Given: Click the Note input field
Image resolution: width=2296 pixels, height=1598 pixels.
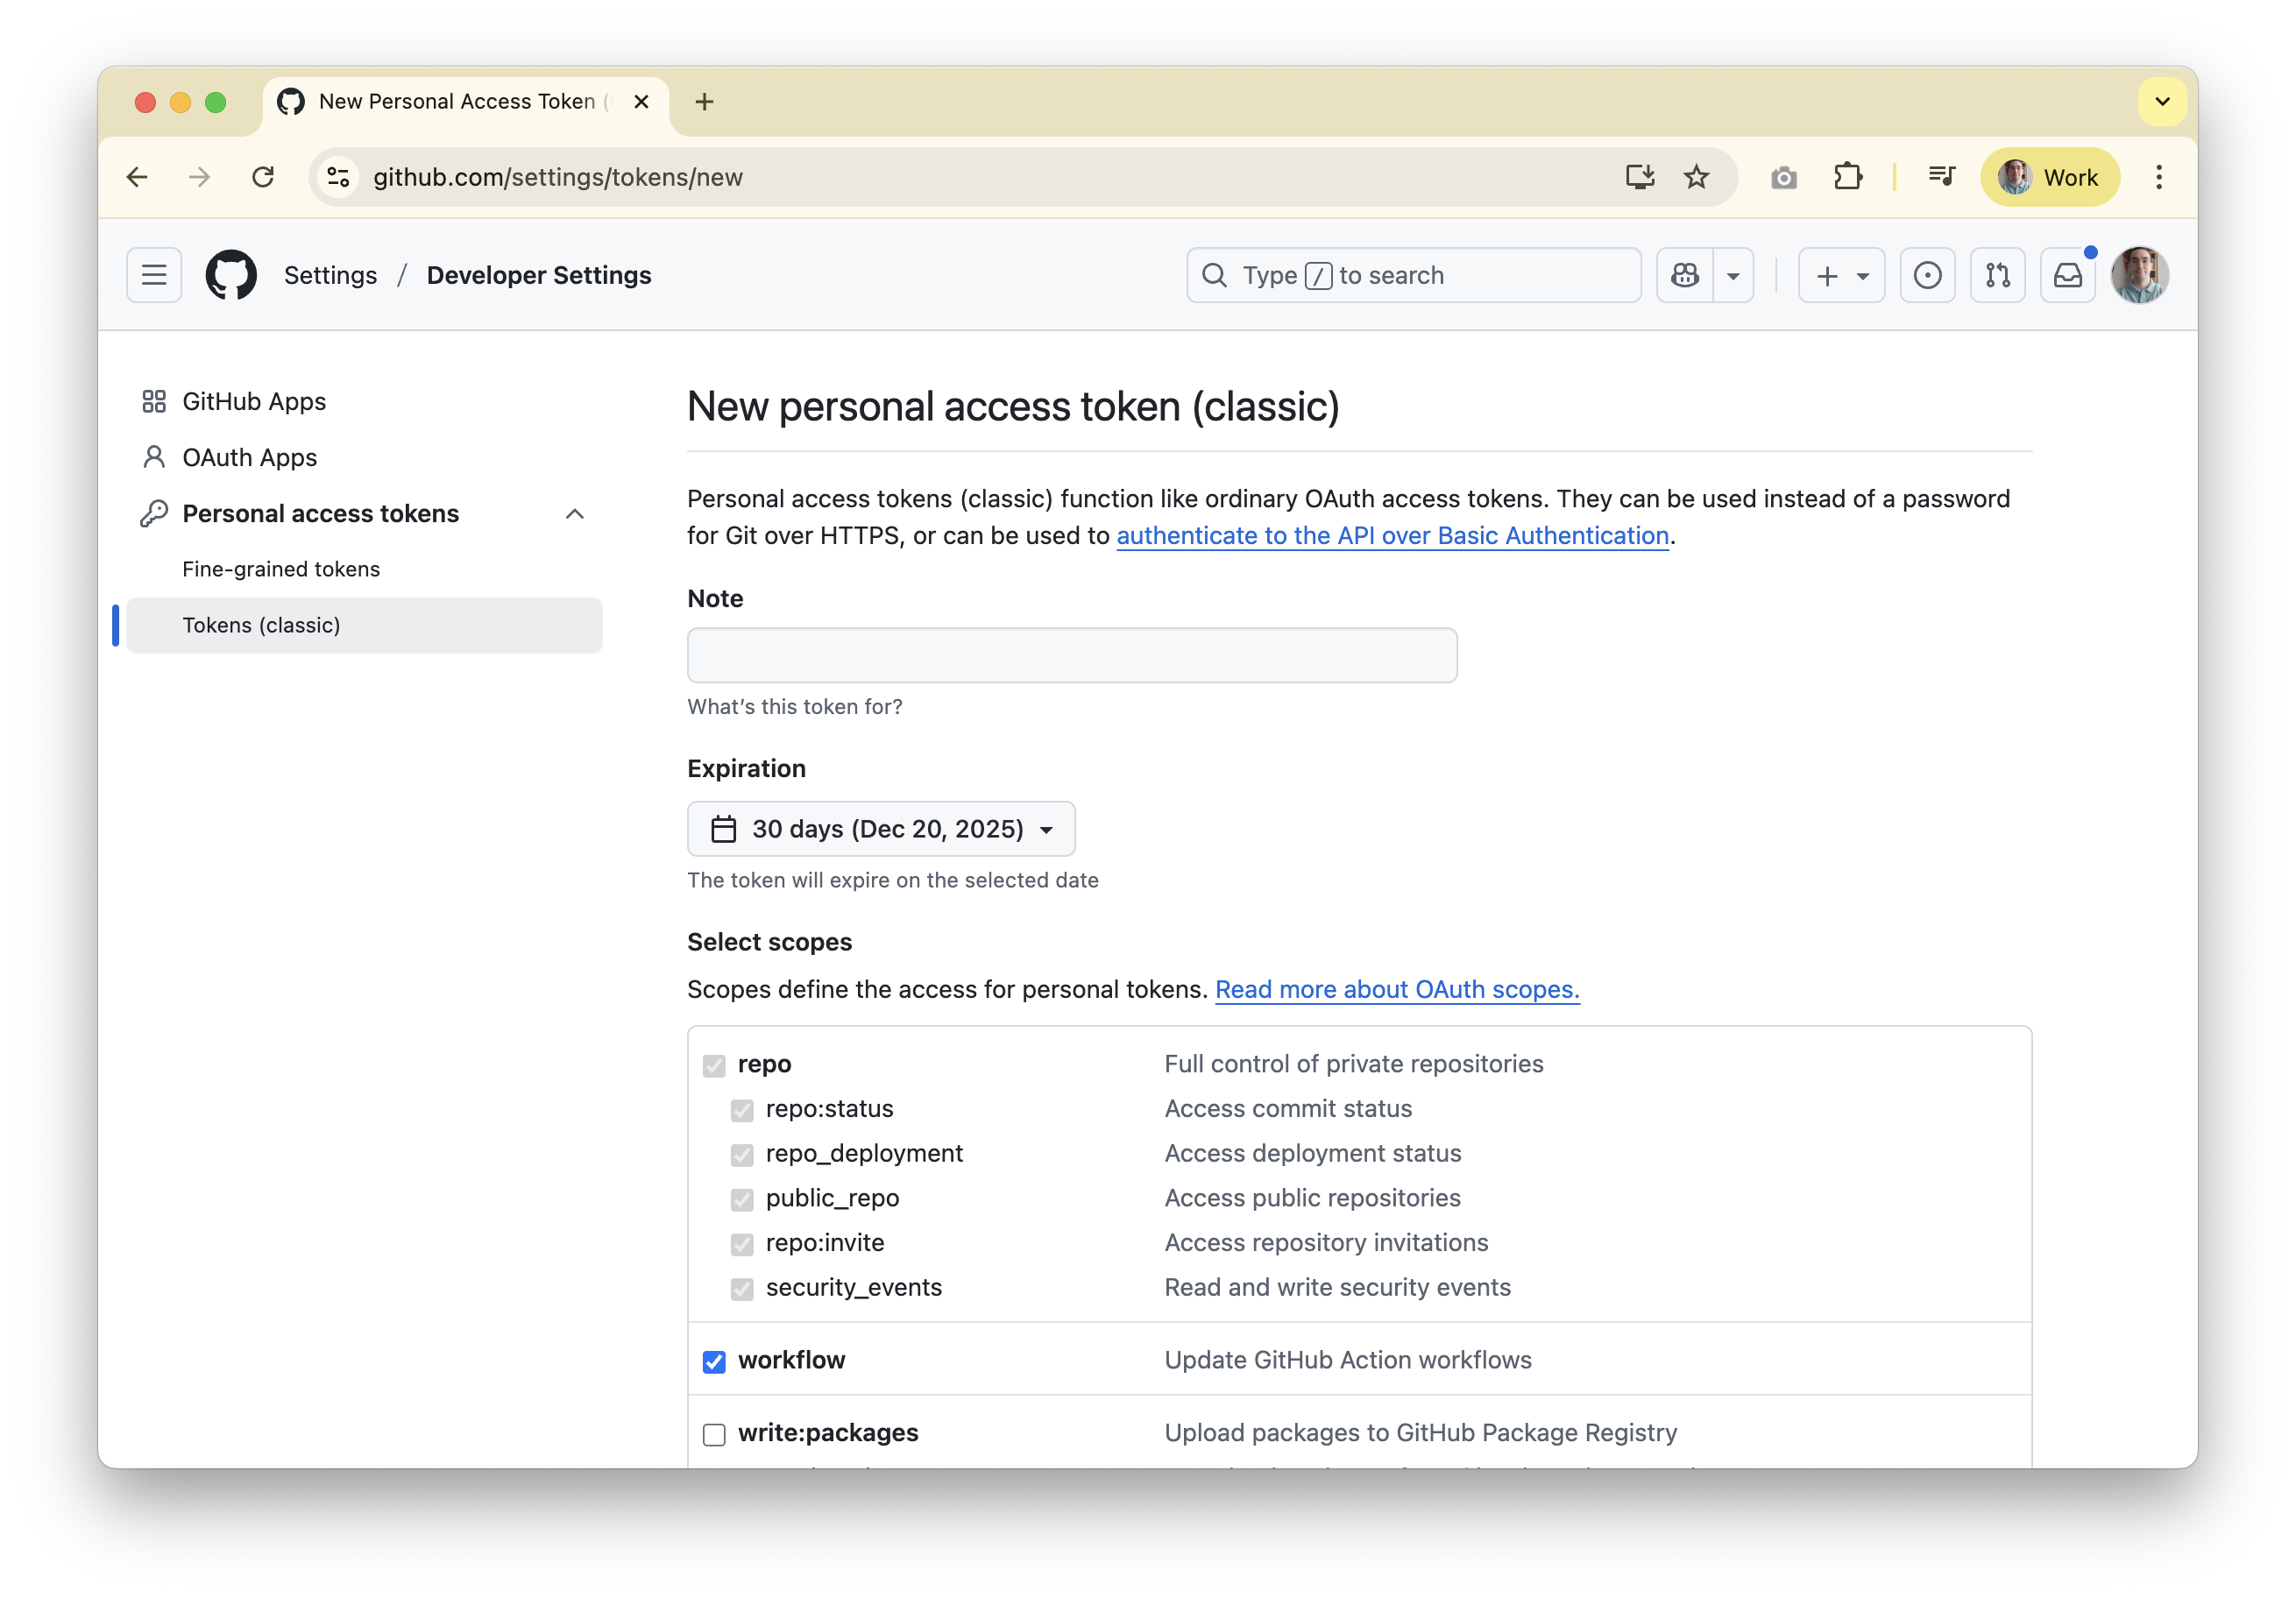Looking at the screenshot, I should pyautogui.click(x=1071, y=655).
